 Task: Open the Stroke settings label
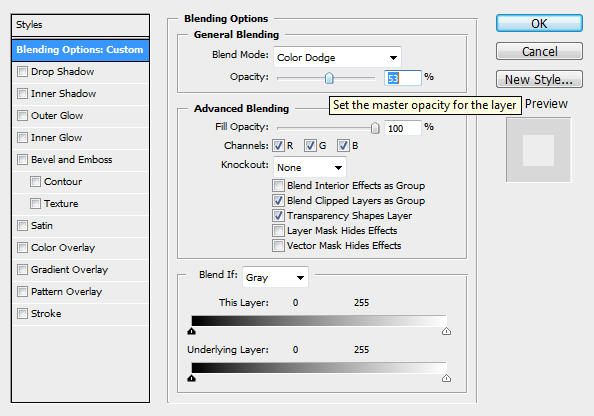[x=46, y=313]
